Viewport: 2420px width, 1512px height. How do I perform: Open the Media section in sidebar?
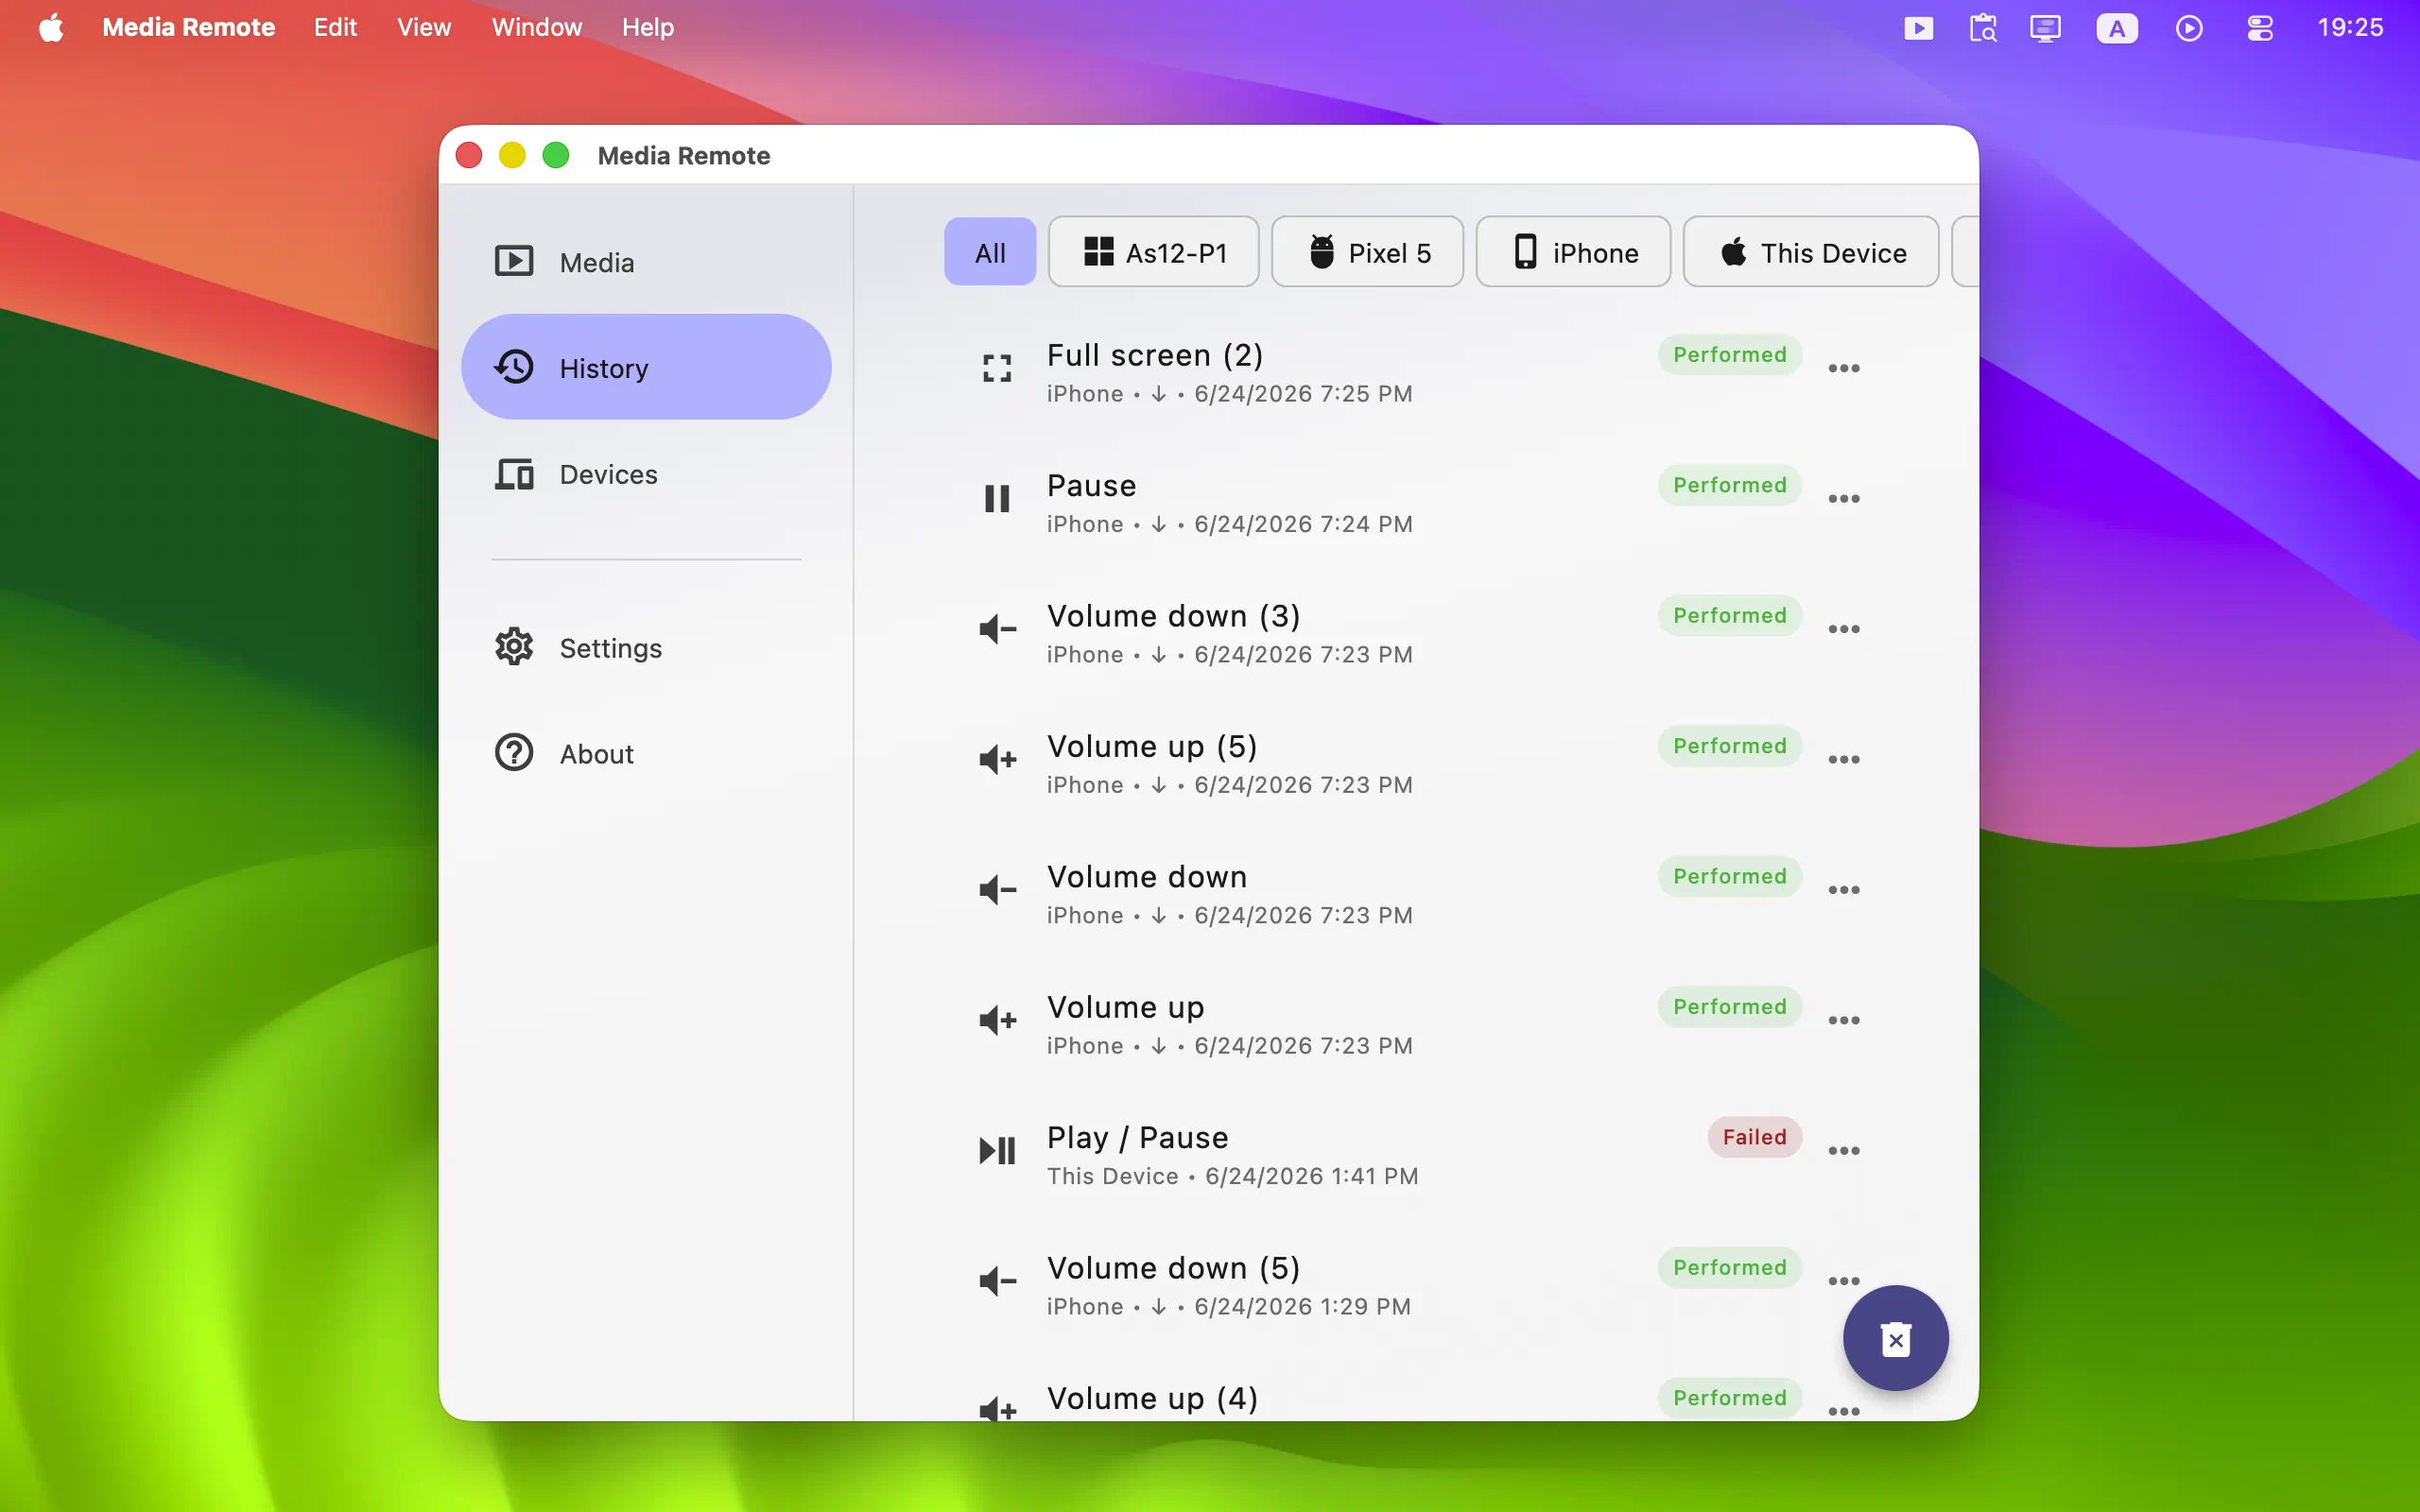click(x=646, y=262)
